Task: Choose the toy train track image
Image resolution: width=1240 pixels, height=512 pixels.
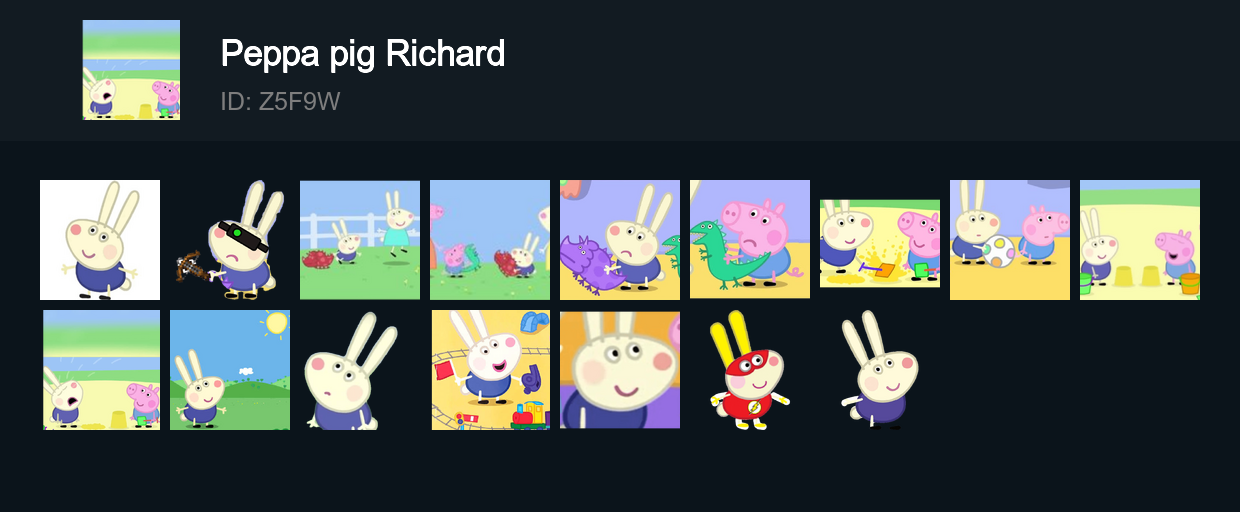Action: coord(491,370)
